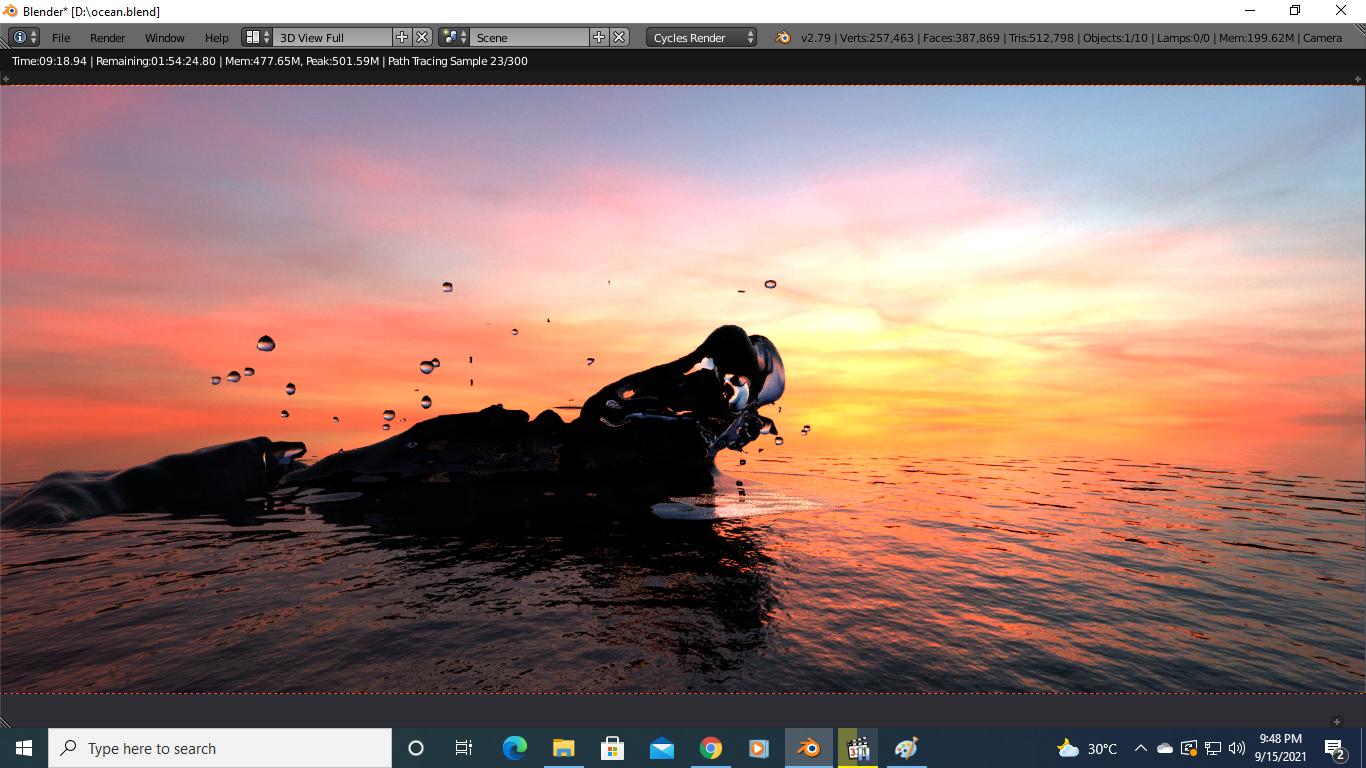Viewport: 1366px width, 768px height.
Task: Open the File menu
Action: [61, 37]
